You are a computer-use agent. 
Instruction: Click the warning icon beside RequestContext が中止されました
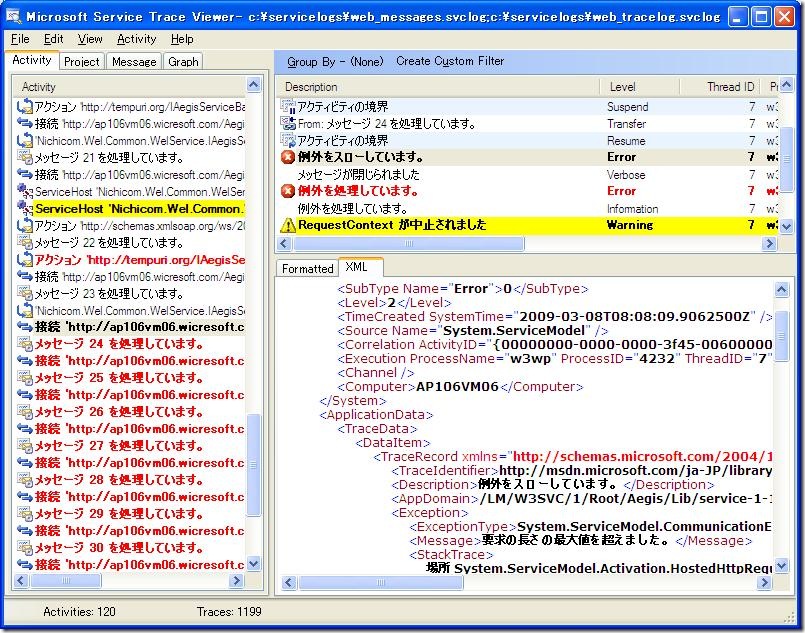[288, 225]
